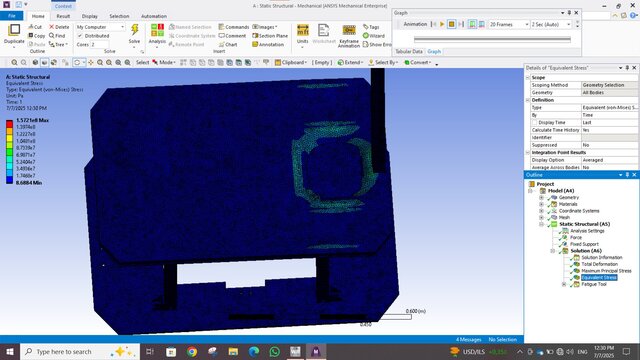The height and width of the screenshot is (360, 640).
Task: Switch to the Selection ribbon tab
Action: click(119, 16)
